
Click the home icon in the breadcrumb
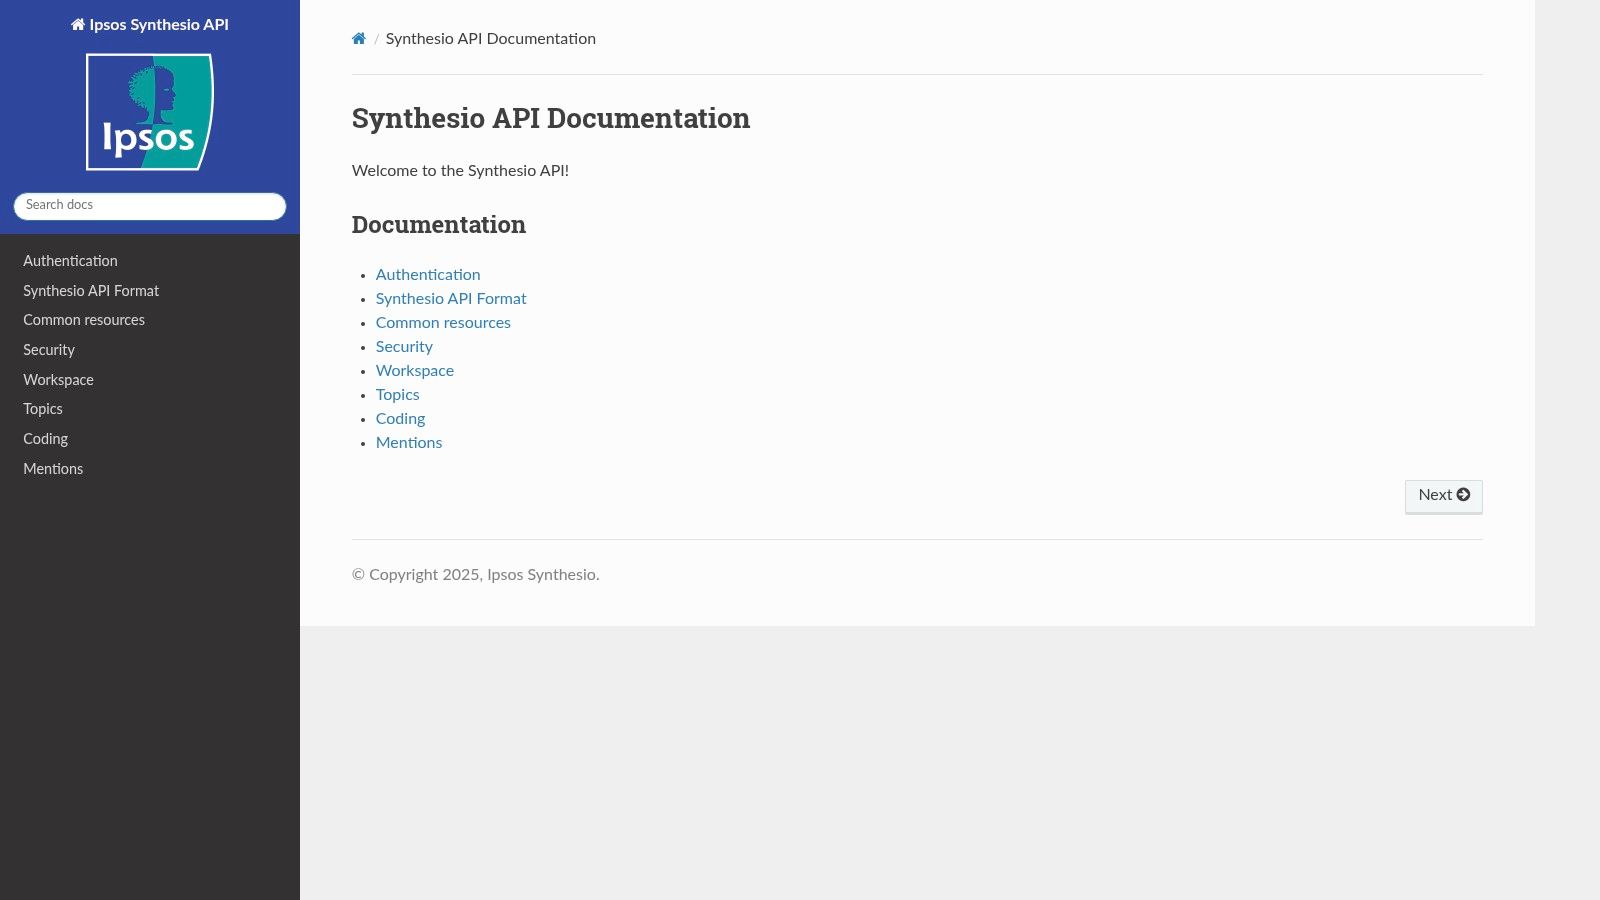click(x=359, y=39)
